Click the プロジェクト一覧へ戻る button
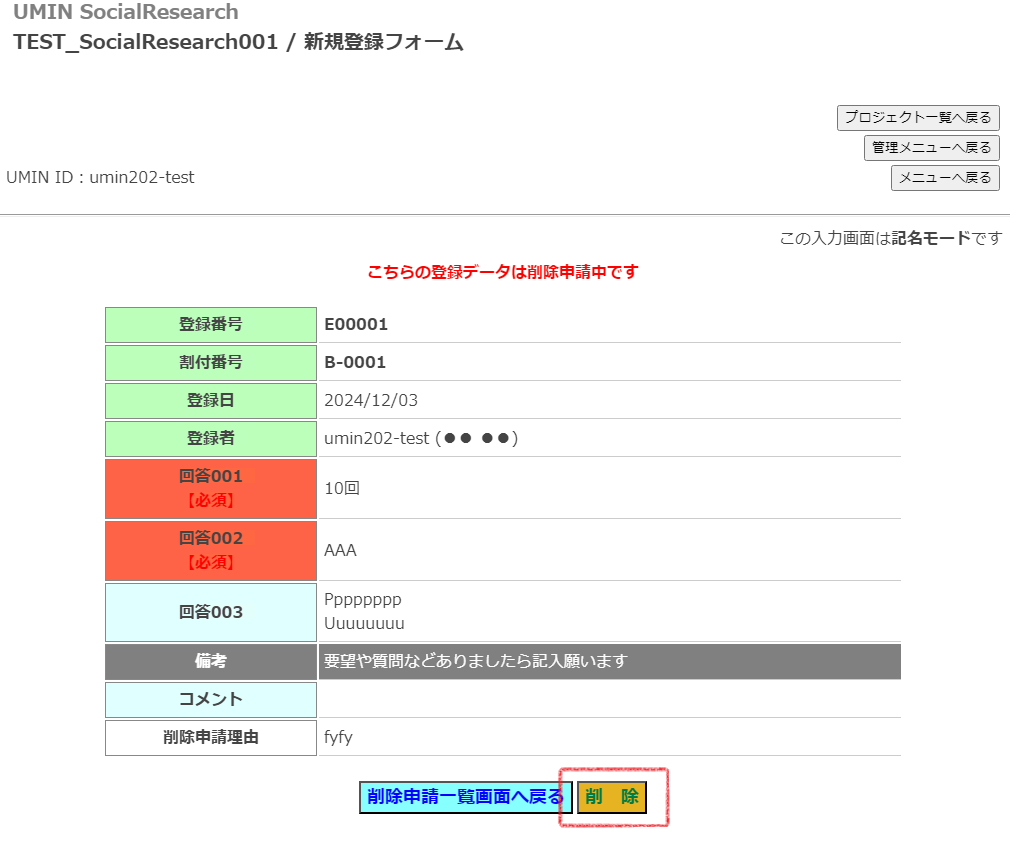The width and height of the screenshot is (1010, 842). [918, 118]
